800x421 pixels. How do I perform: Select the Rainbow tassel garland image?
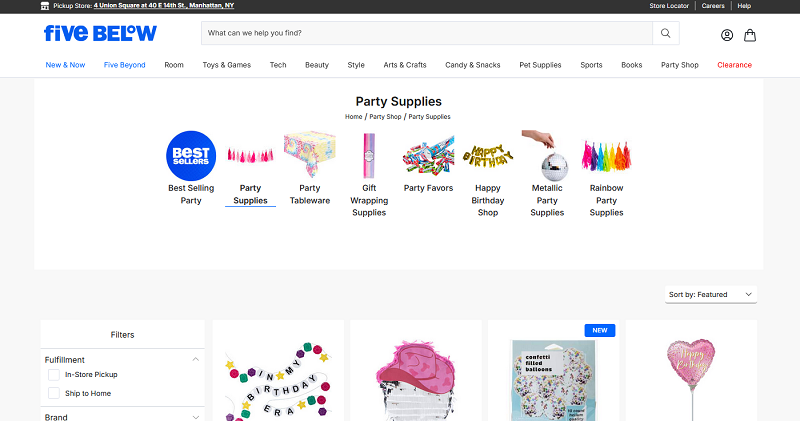(x=606, y=156)
